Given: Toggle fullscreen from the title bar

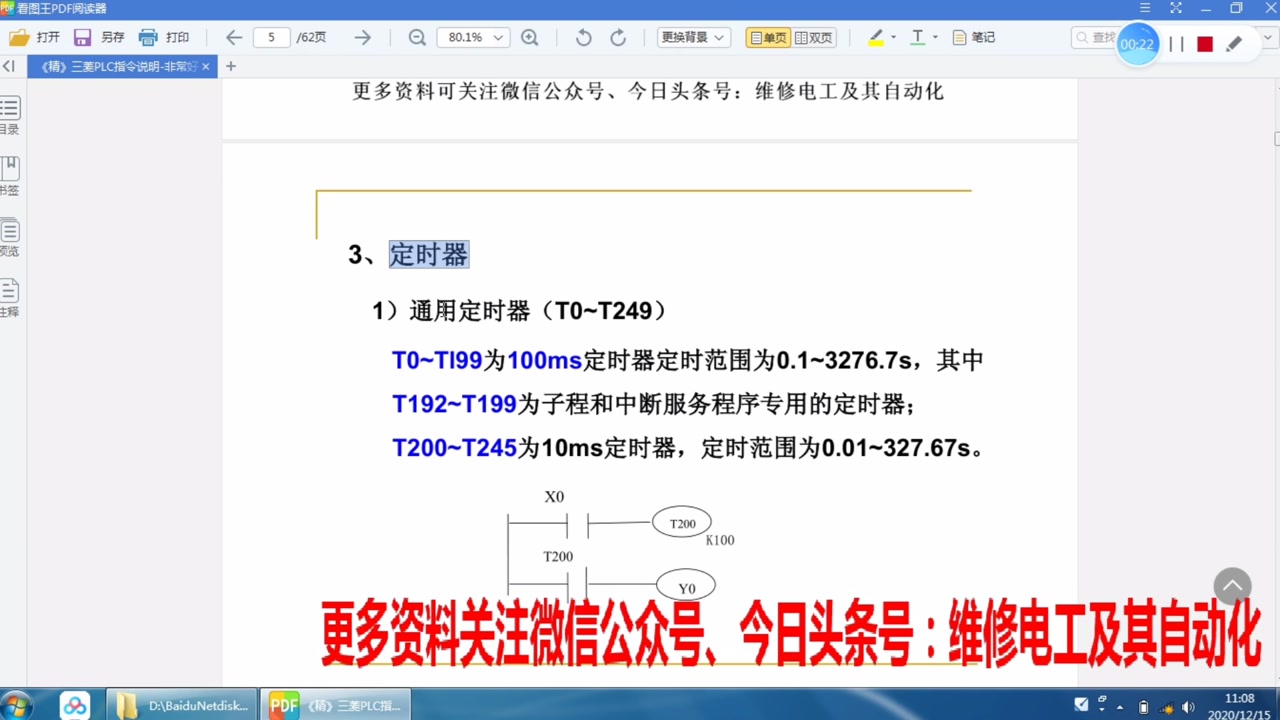Looking at the screenshot, I should pos(1176,8).
